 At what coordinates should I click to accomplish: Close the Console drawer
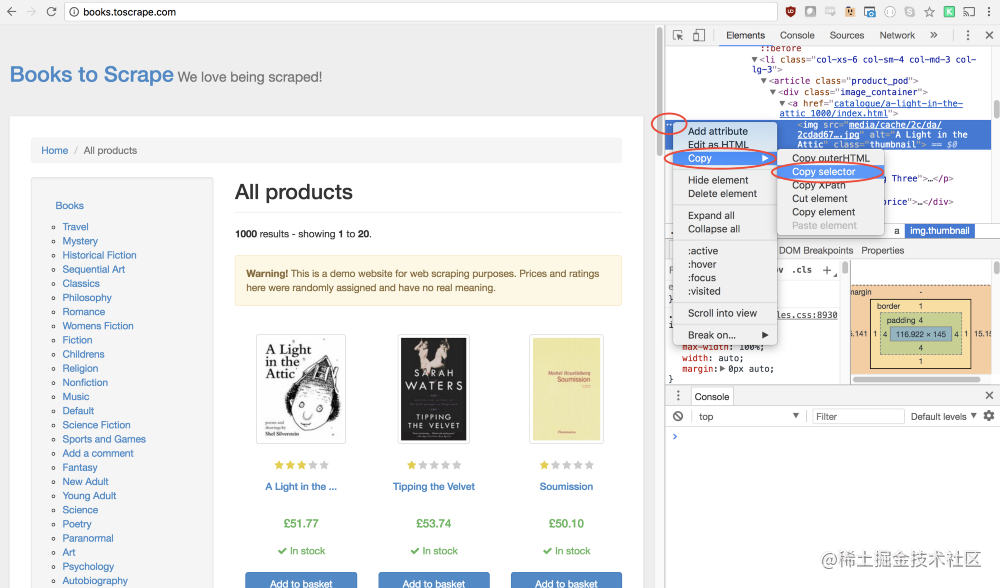click(989, 395)
